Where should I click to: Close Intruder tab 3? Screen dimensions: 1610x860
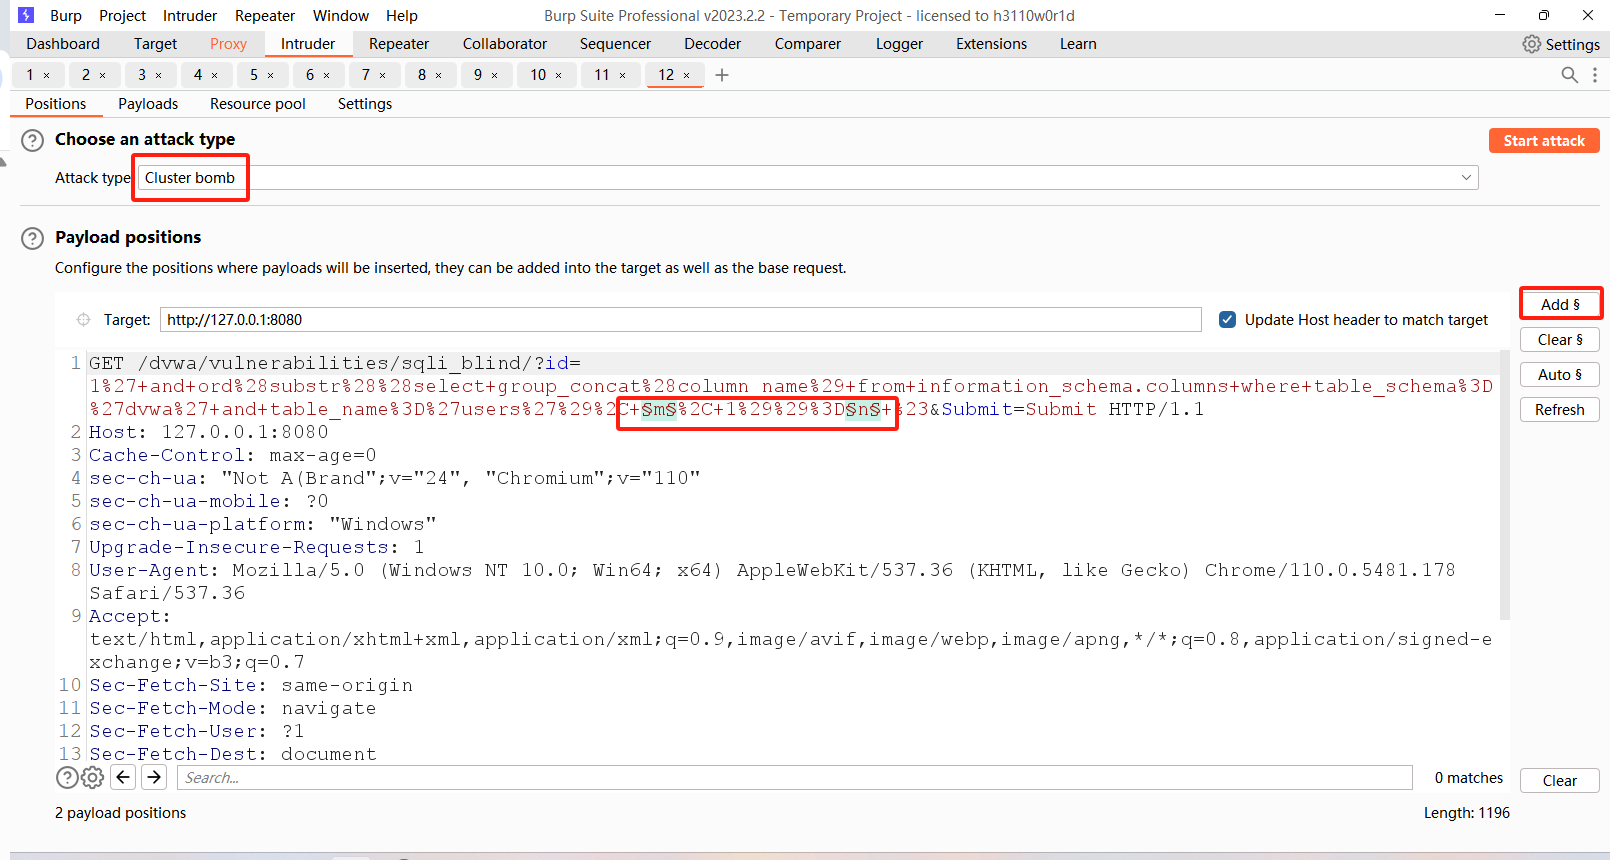[x=159, y=75]
